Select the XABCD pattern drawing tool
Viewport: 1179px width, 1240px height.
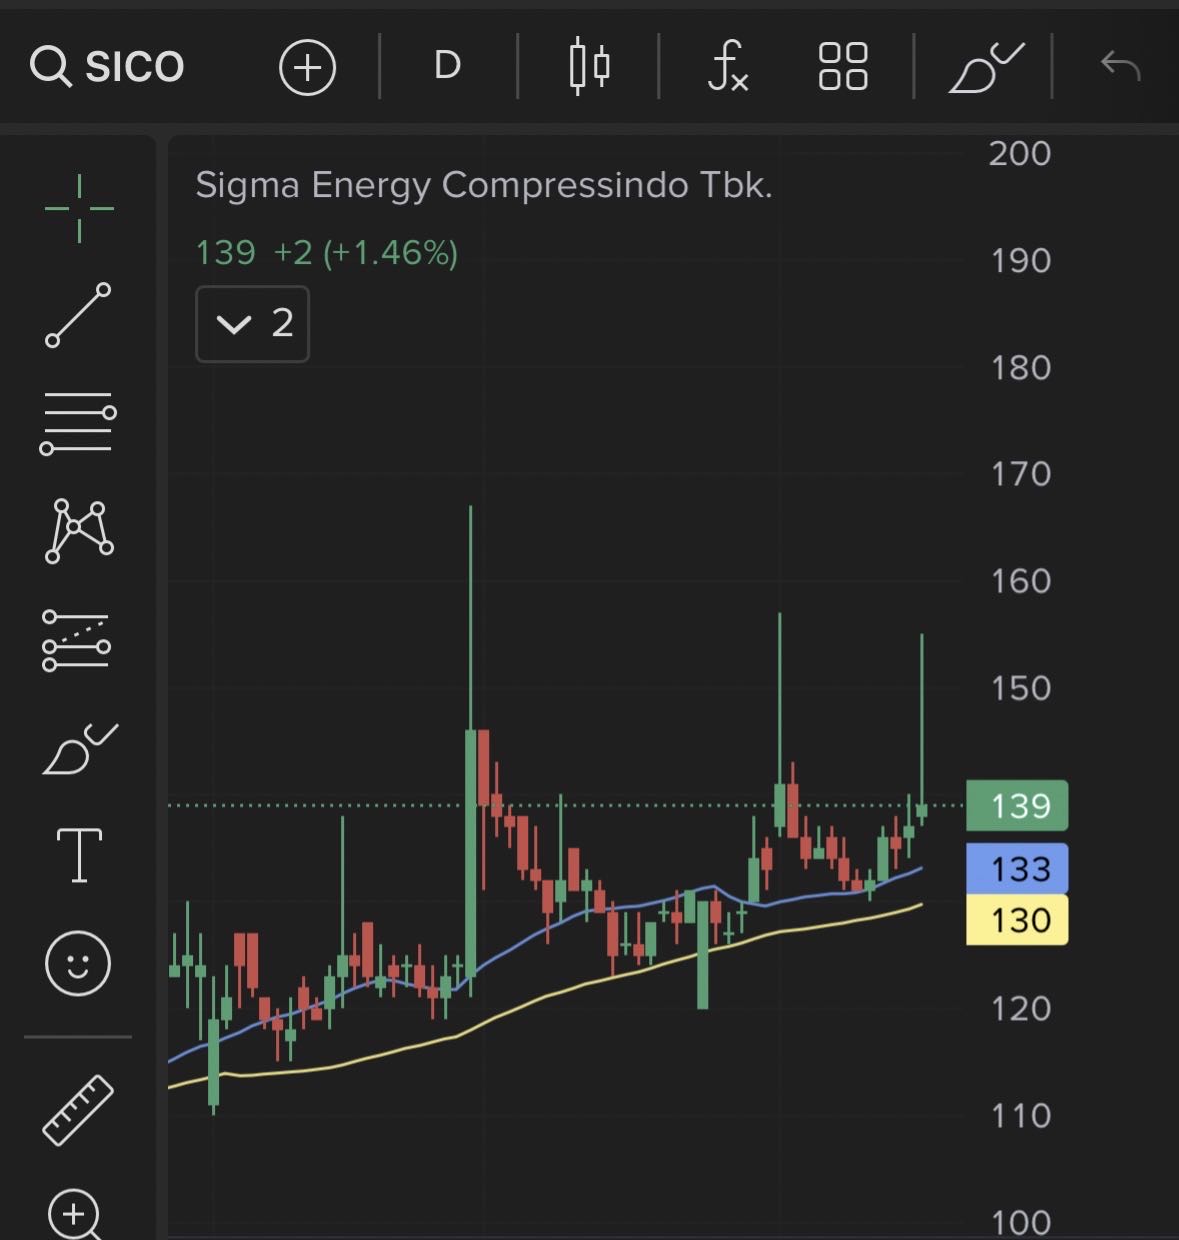(79, 531)
